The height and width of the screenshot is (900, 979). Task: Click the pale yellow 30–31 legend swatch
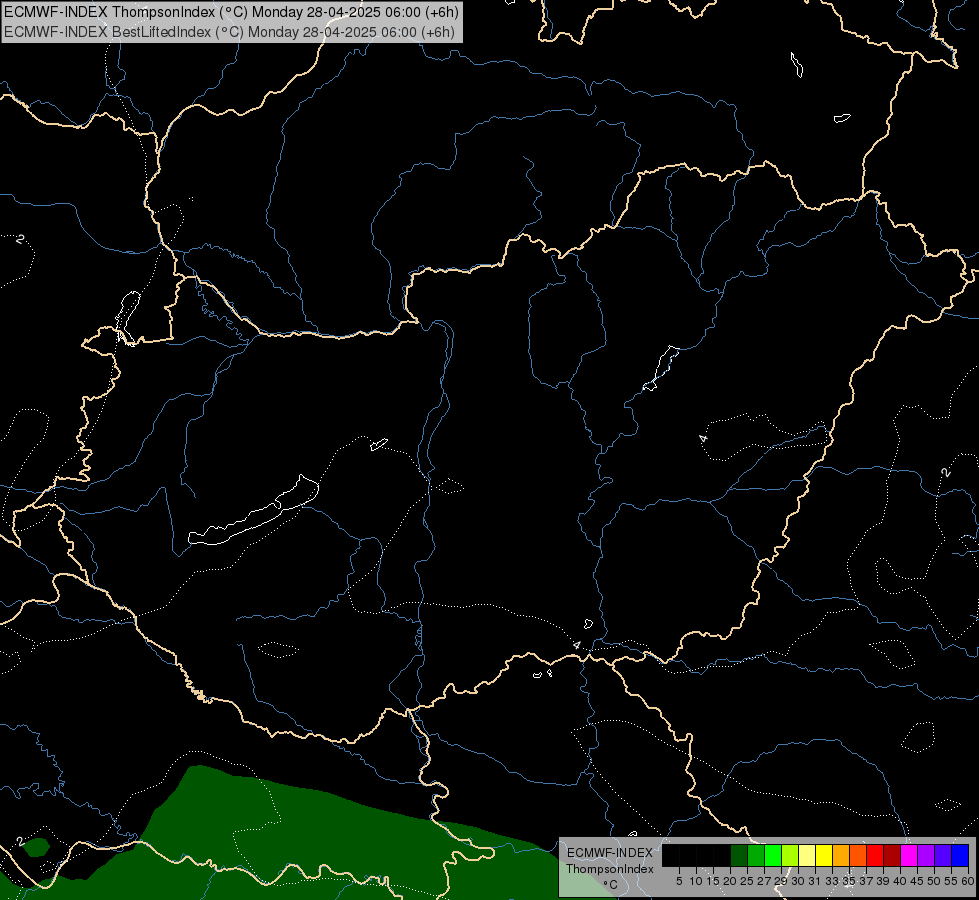(807, 855)
